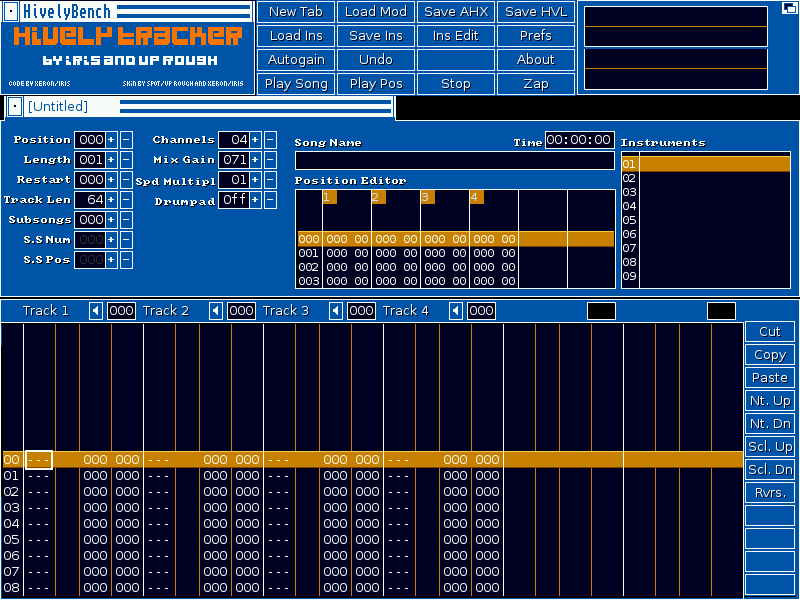This screenshot has height=600, width=800.
Task: Stop playback with the Stop button
Action: (456, 84)
